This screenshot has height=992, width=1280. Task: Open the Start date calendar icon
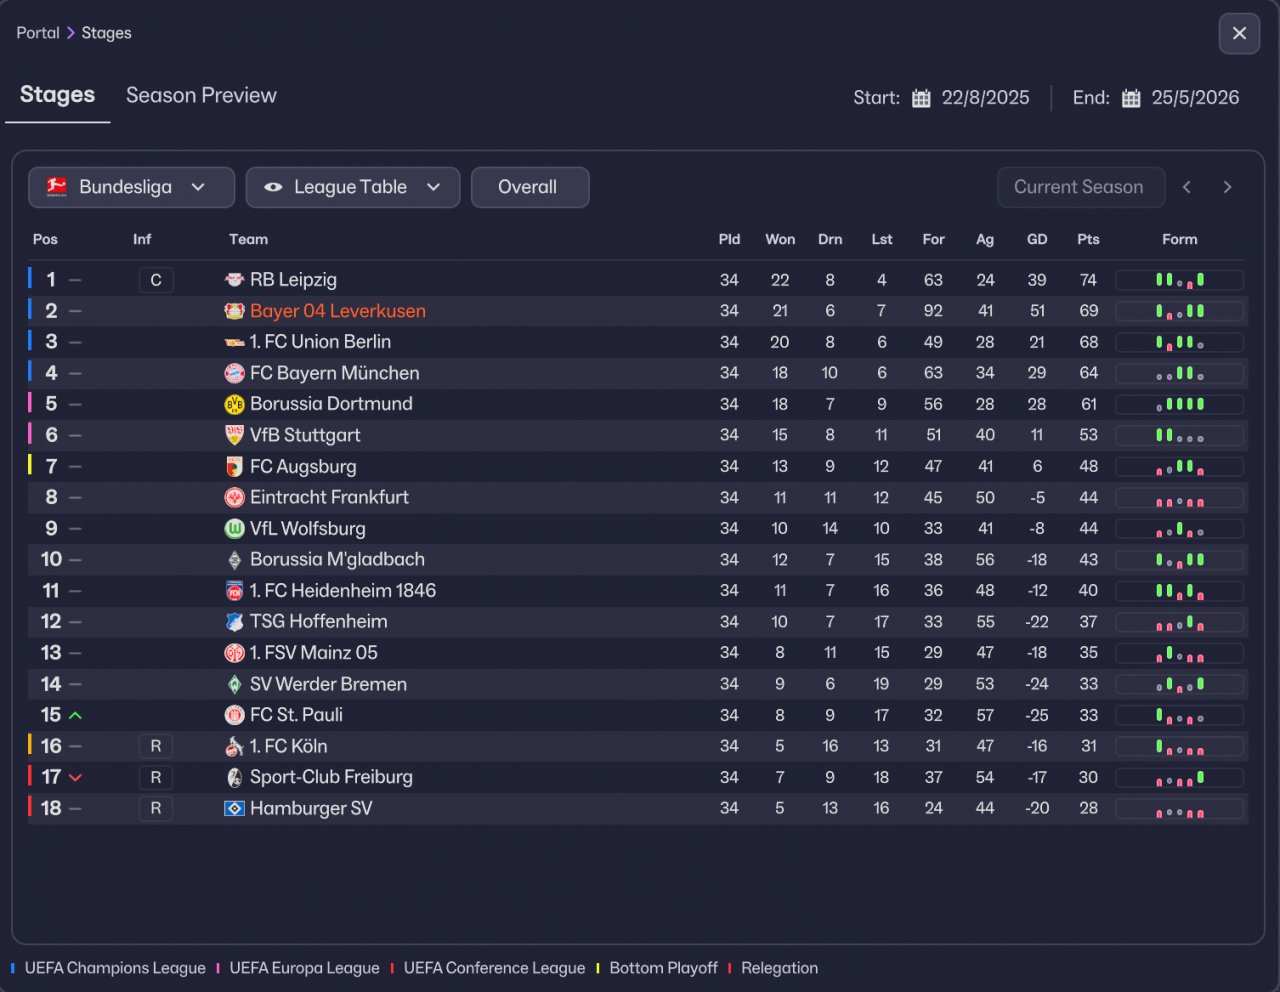click(x=921, y=98)
